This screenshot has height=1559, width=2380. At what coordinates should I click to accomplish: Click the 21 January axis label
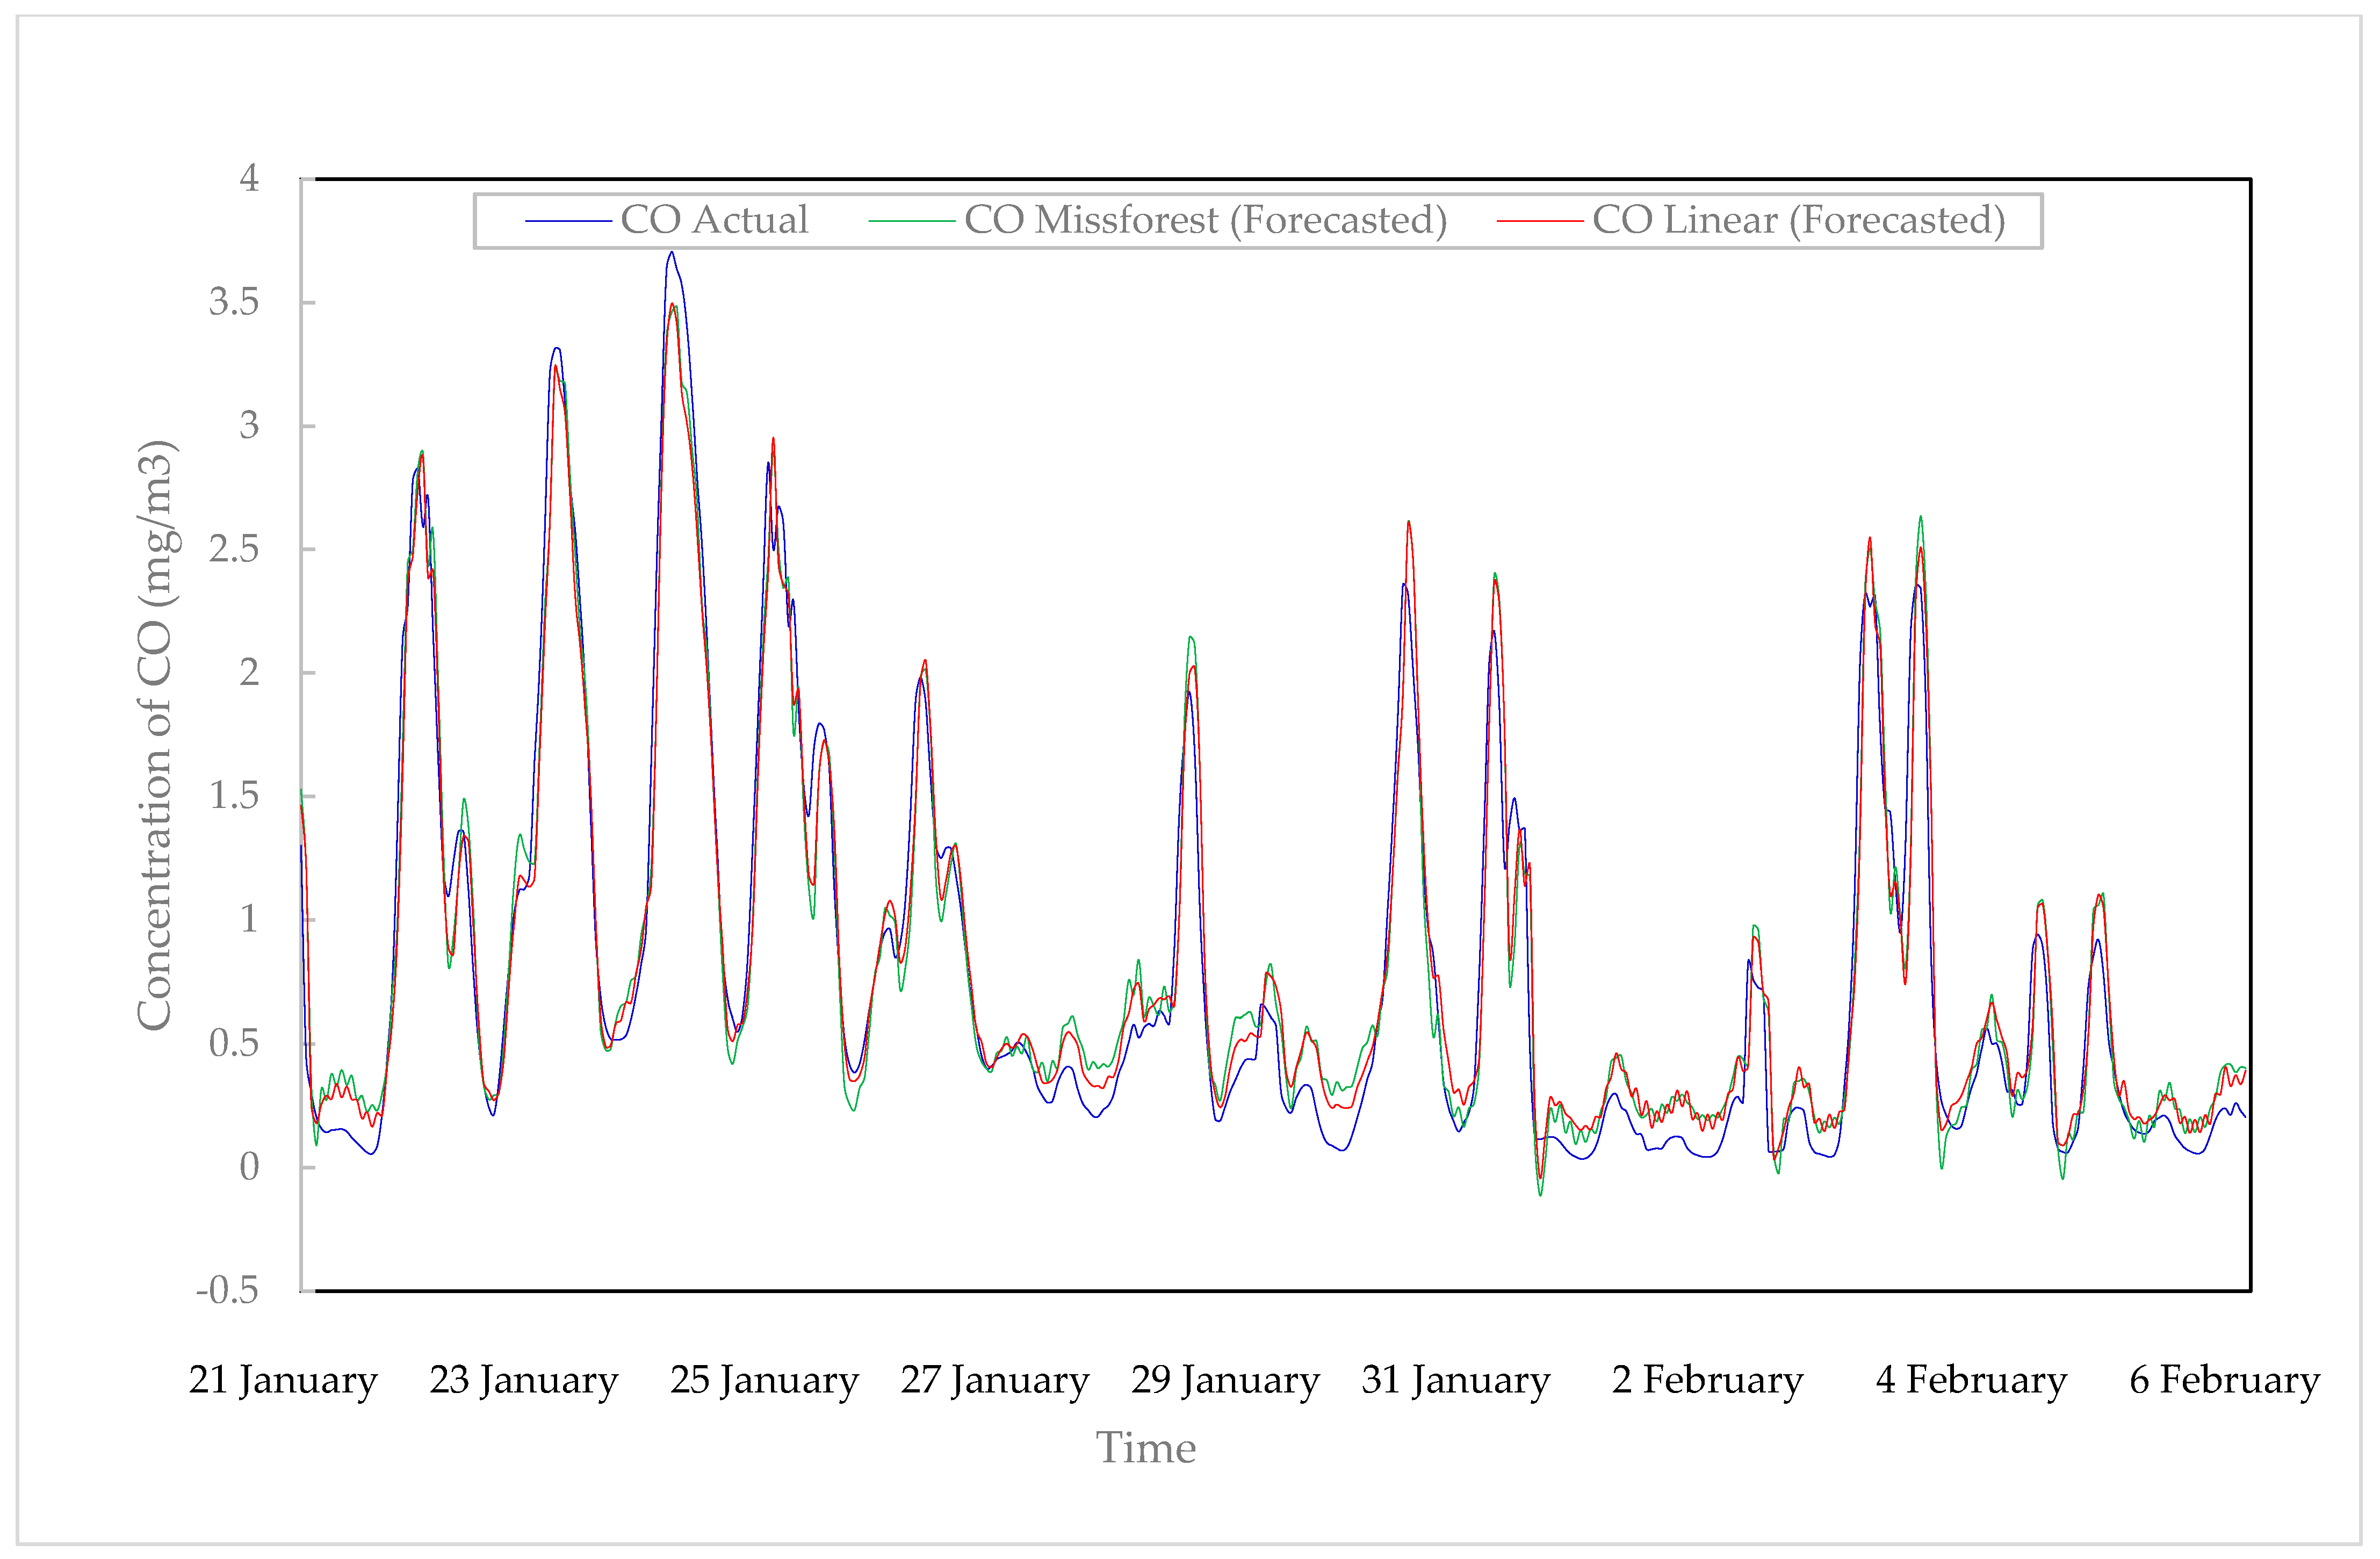click(x=283, y=1380)
